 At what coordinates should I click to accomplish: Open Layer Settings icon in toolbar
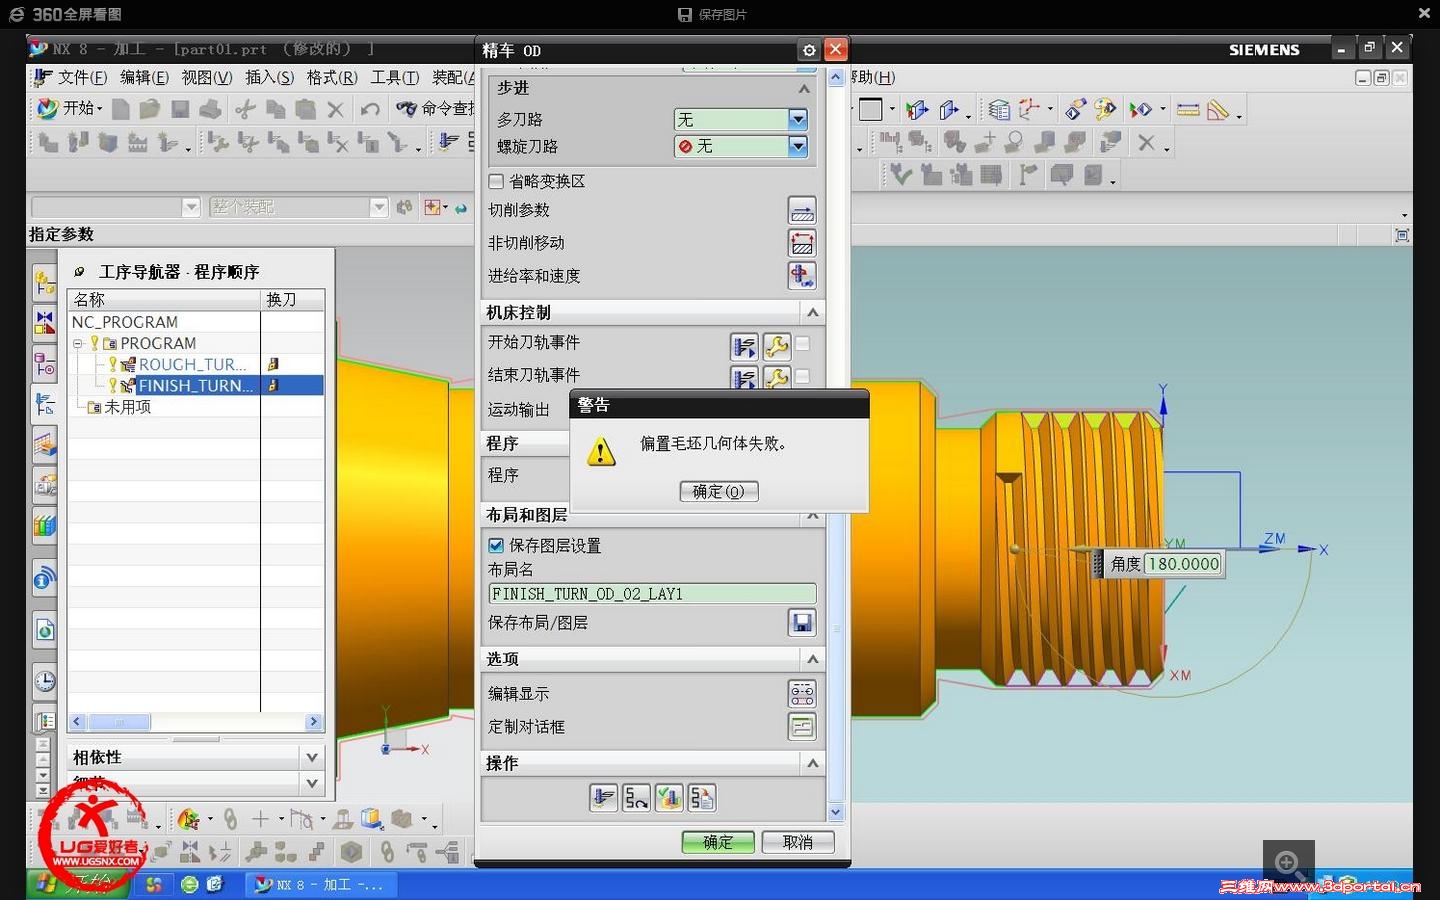999,110
